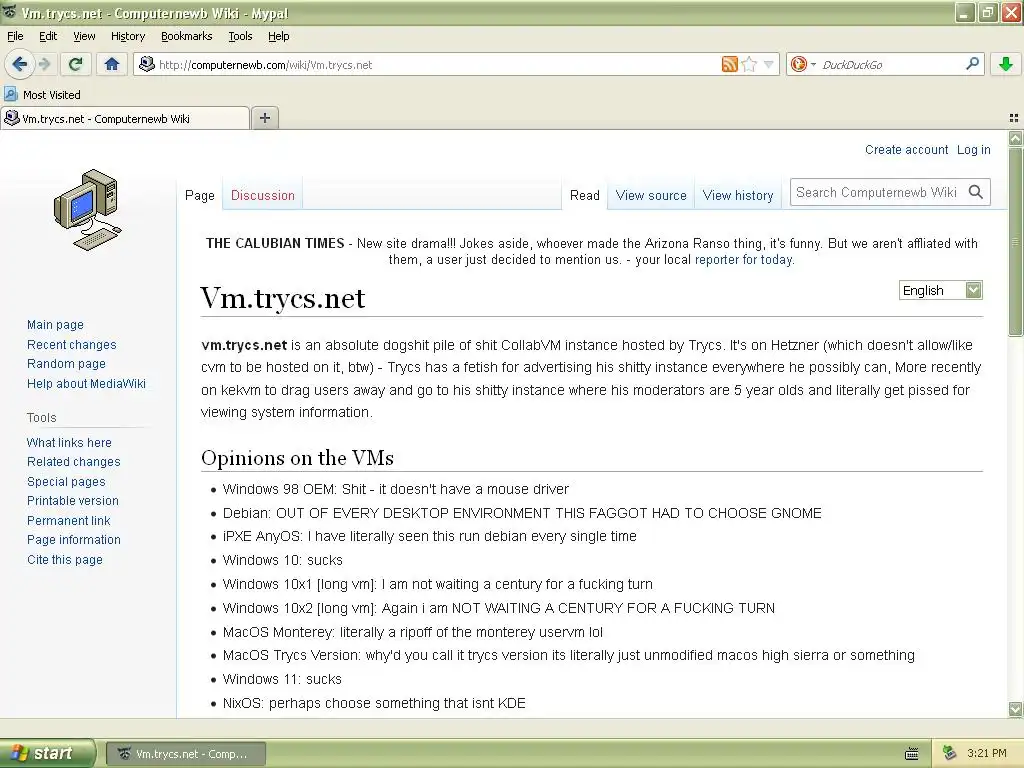Viewport: 1024px width, 768px height.
Task: Open the Edit menu
Action: tap(48, 36)
